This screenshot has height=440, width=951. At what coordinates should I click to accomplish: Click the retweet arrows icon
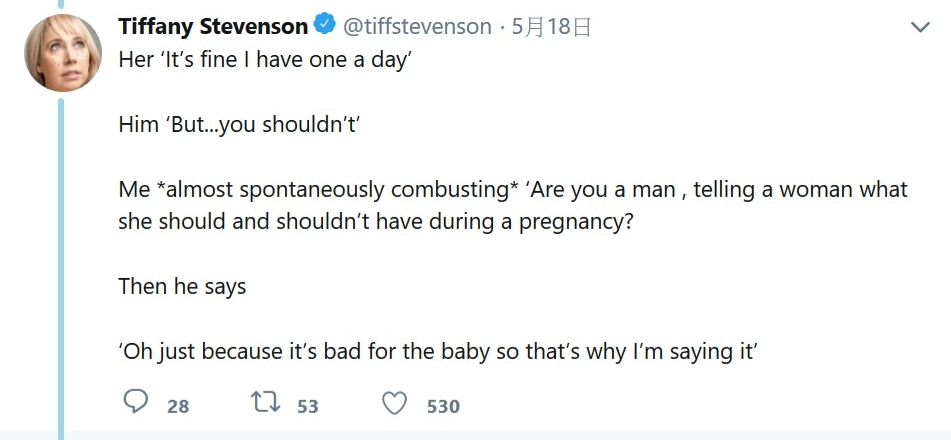point(265,403)
